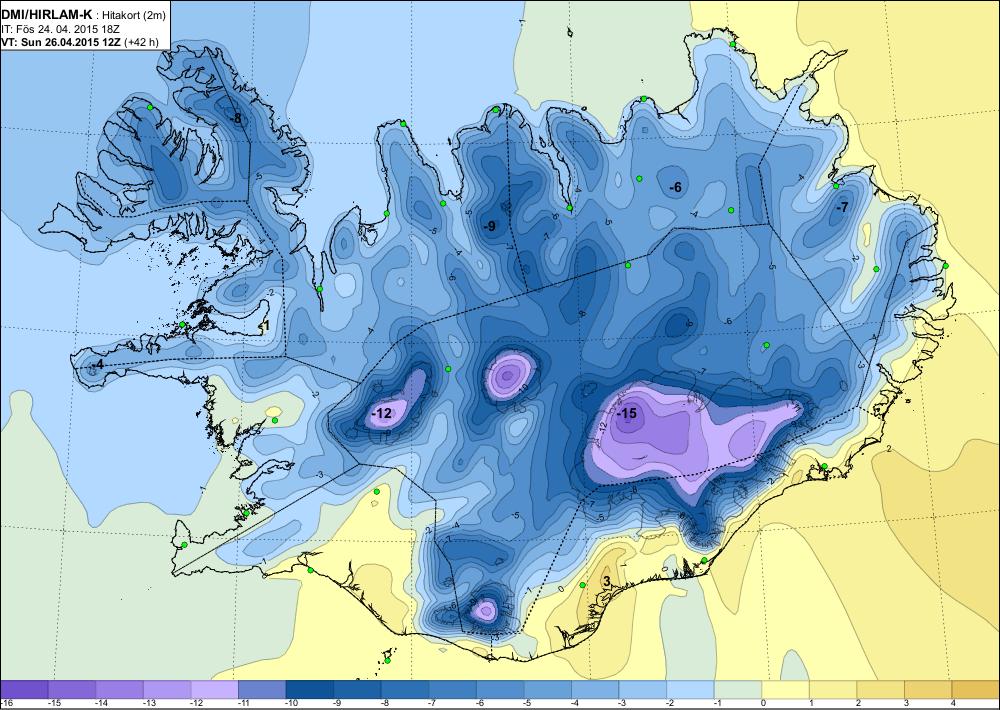
Task: Pick the legend swatch labeled 4
Action: [x=976, y=690]
